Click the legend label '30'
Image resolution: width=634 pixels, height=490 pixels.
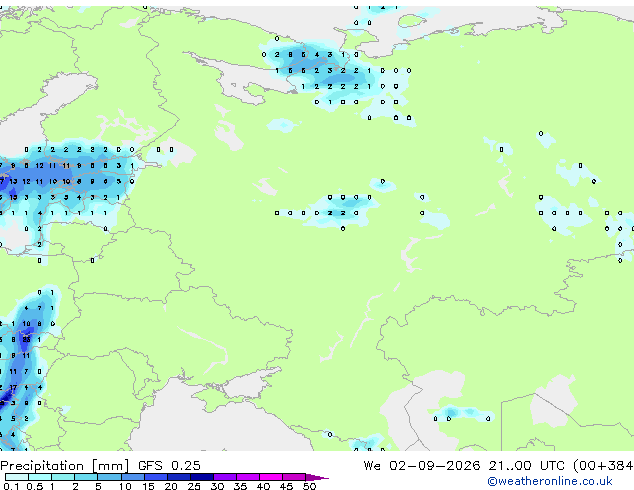tap(217, 486)
